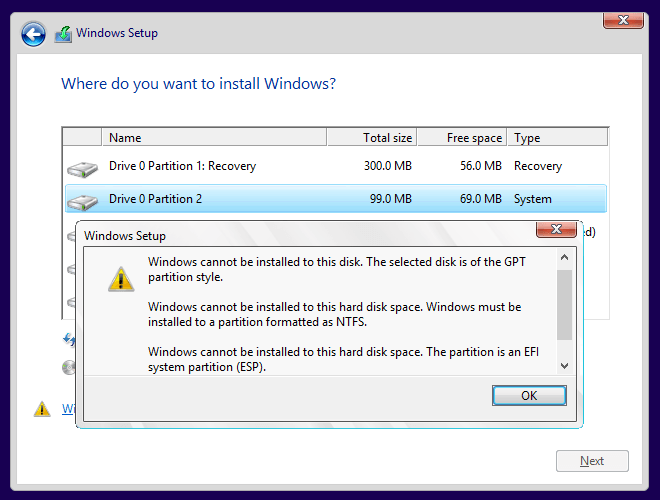Click the Type column header

pos(555,138)
